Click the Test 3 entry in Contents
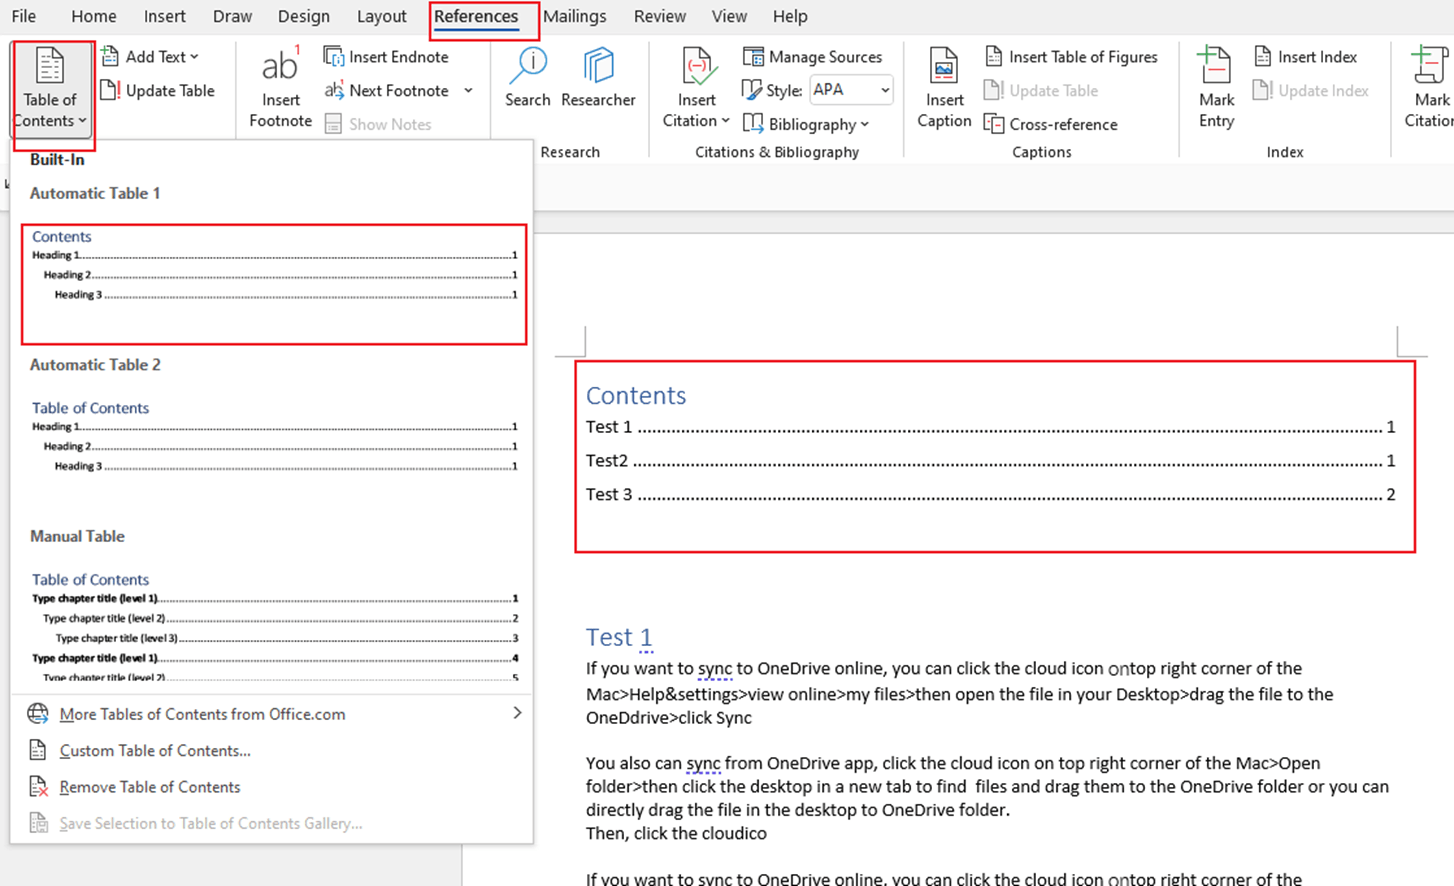This screenshot has width=1454, height=886. point(990,495)
